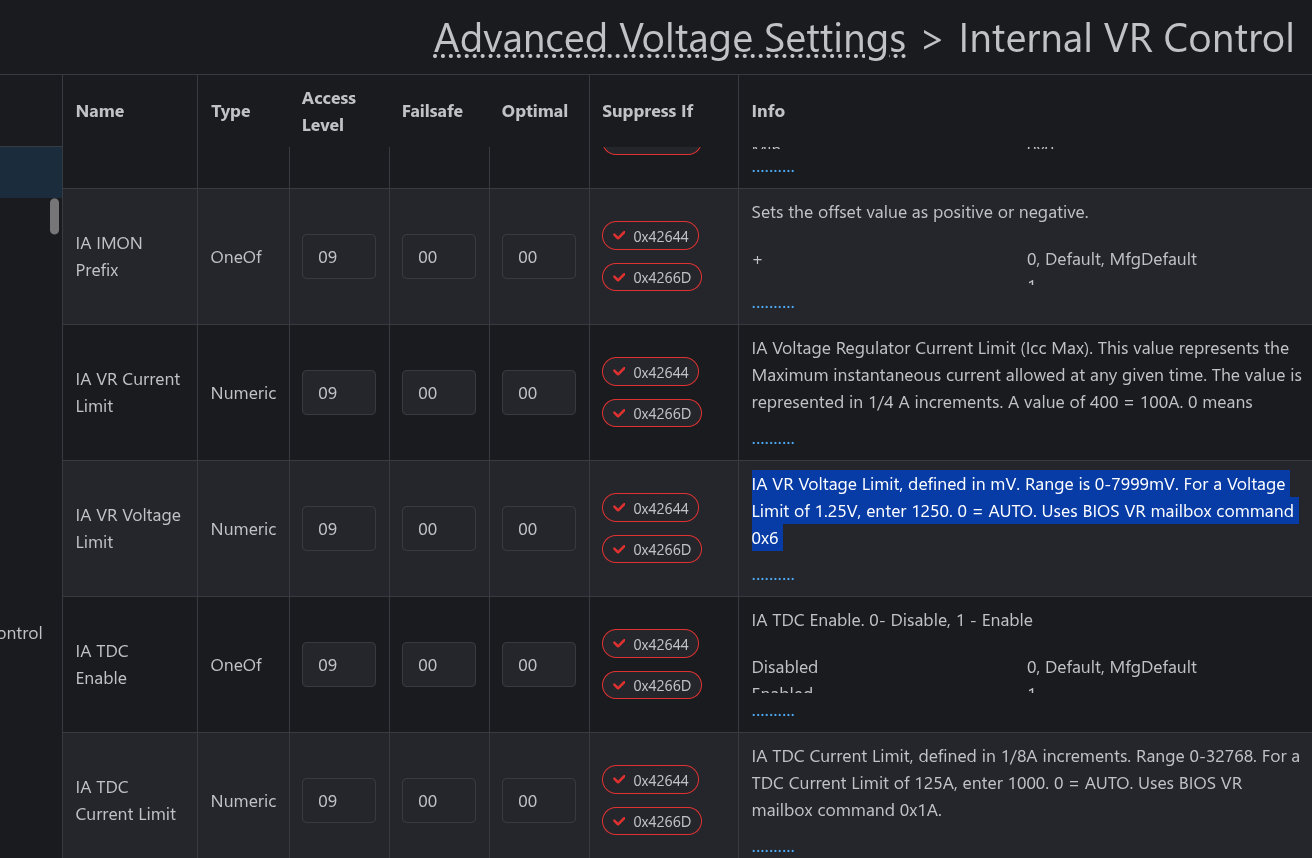Click the left sidebar scrollbar thumb

pos(54,216)
